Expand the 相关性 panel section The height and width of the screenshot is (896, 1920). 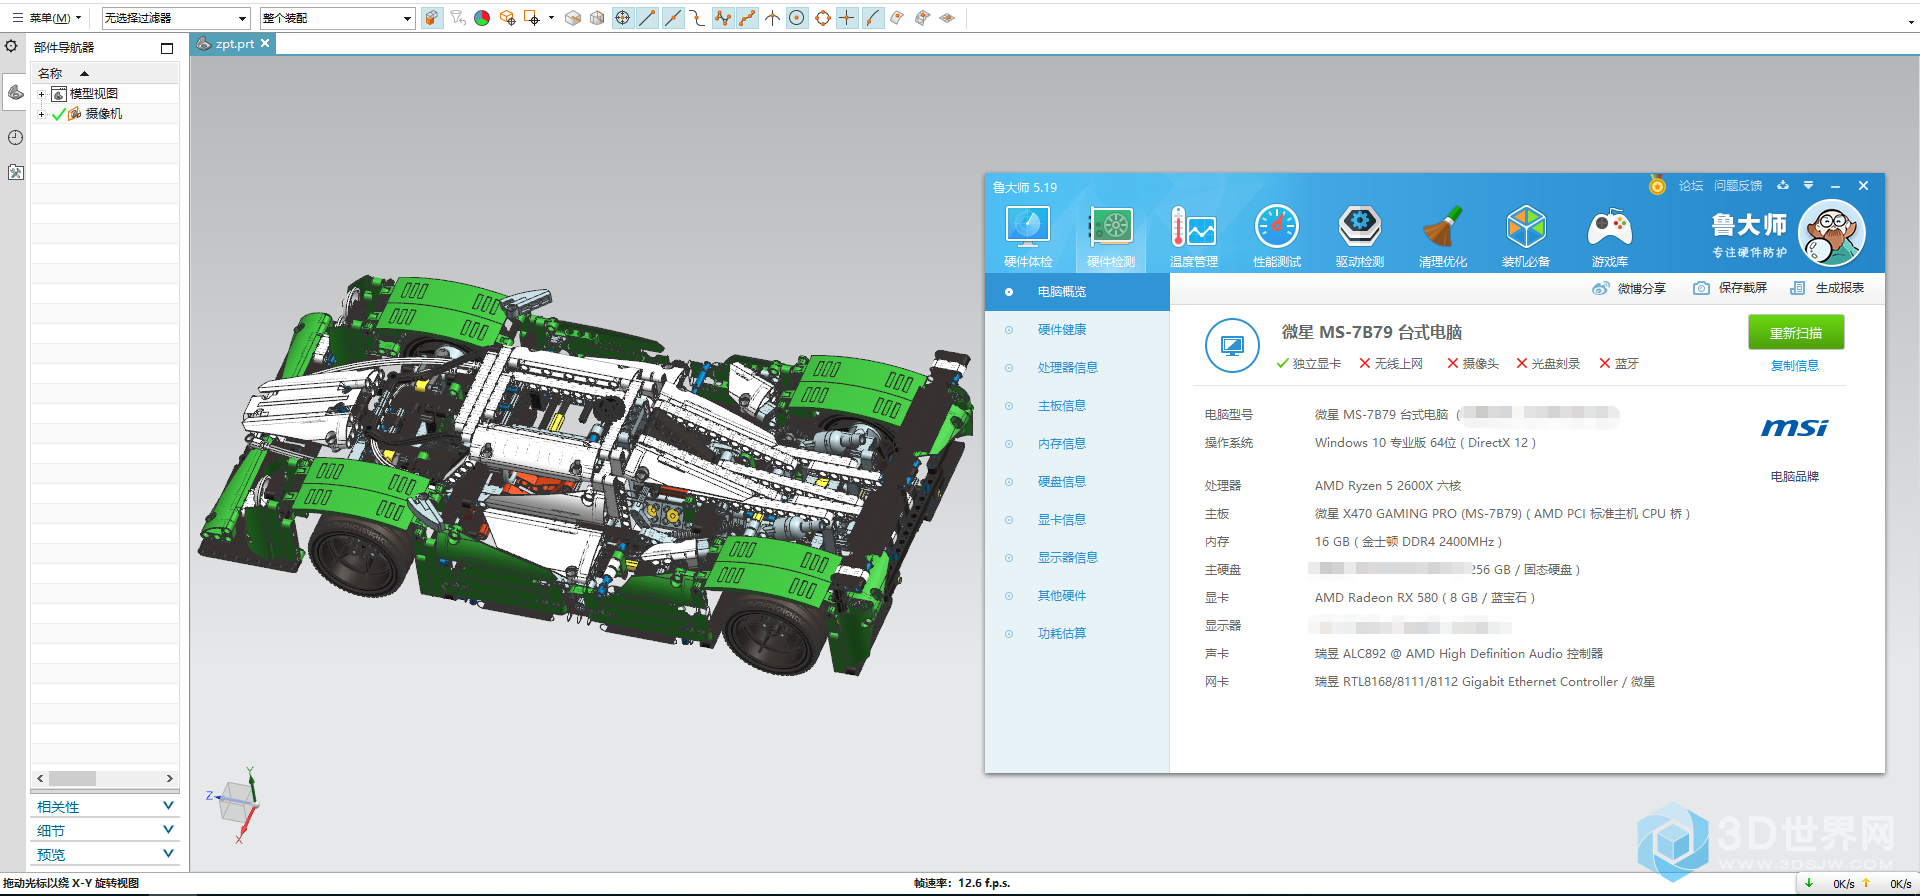click(104, 806)
